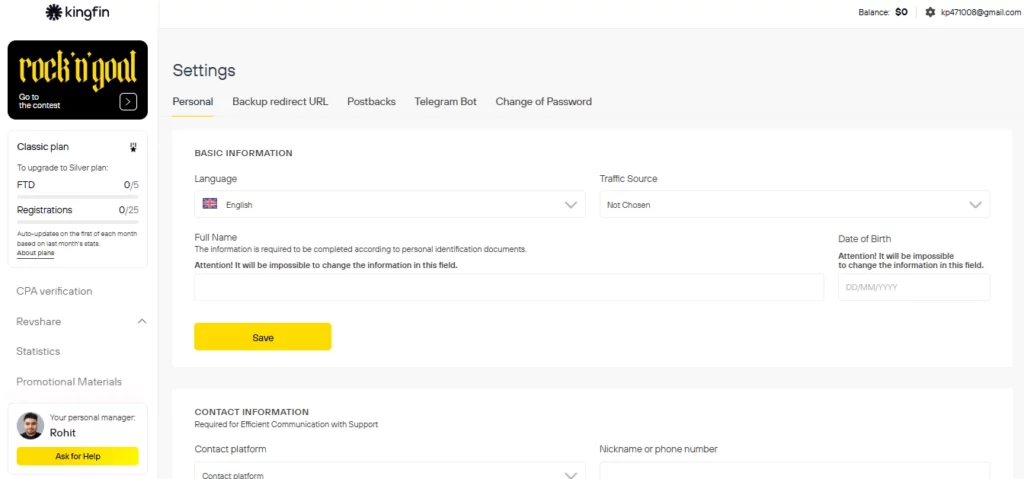Click the Classic plan badge icon
Image resolution: width=1024 pixels, height=479 pixels.
tap(133, 147)
